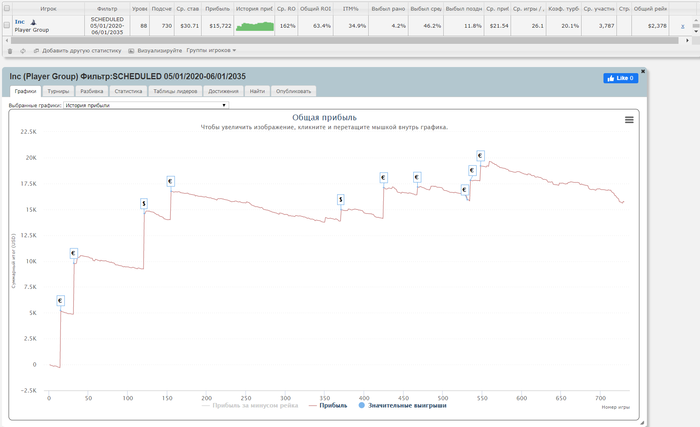Click the $ marker near game 121
The height and width of the screenshot is (427, 700).
pyautogui.click(x=144, y=204)
